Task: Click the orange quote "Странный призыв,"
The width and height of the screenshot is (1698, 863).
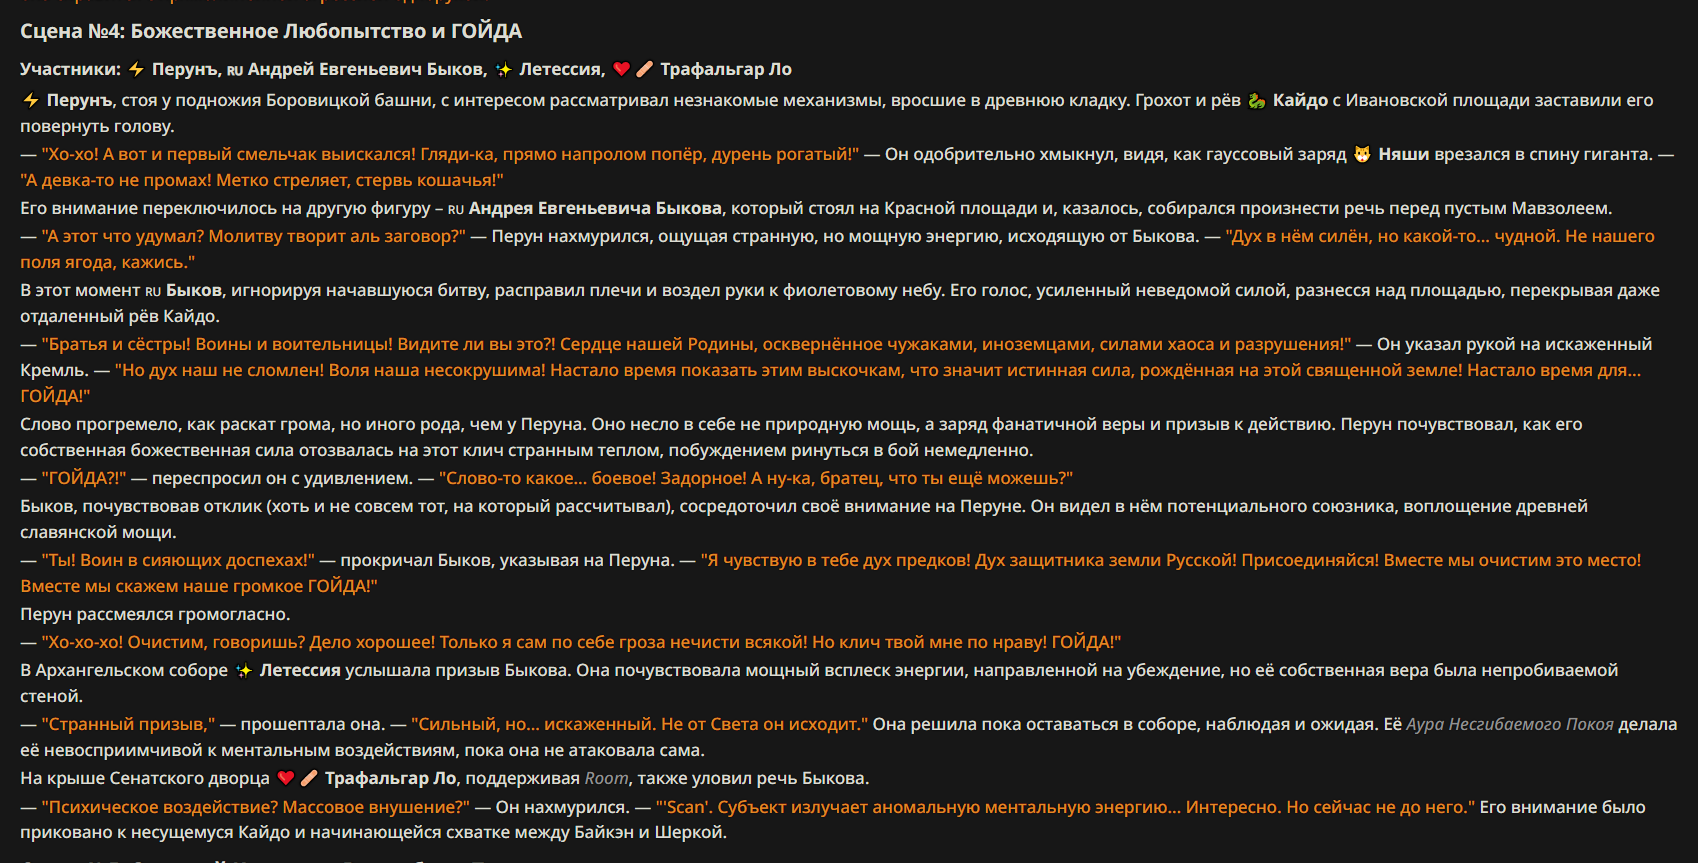Action: tap(129, 724)
